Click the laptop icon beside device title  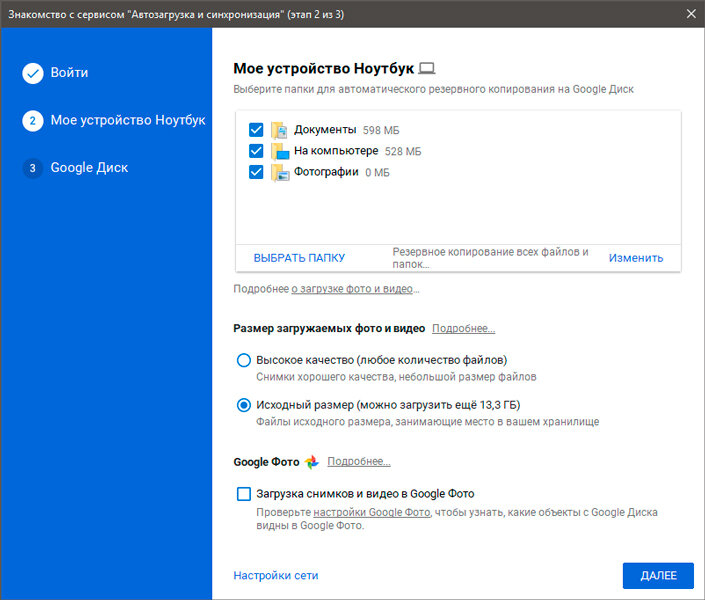pos(427,68)
